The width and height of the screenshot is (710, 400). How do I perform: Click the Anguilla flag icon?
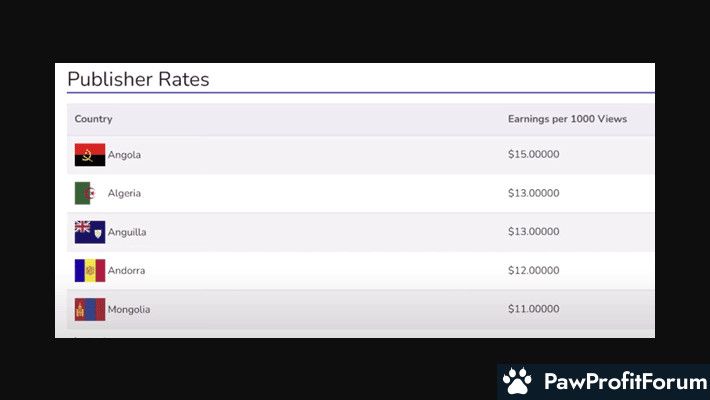[90, 232]
